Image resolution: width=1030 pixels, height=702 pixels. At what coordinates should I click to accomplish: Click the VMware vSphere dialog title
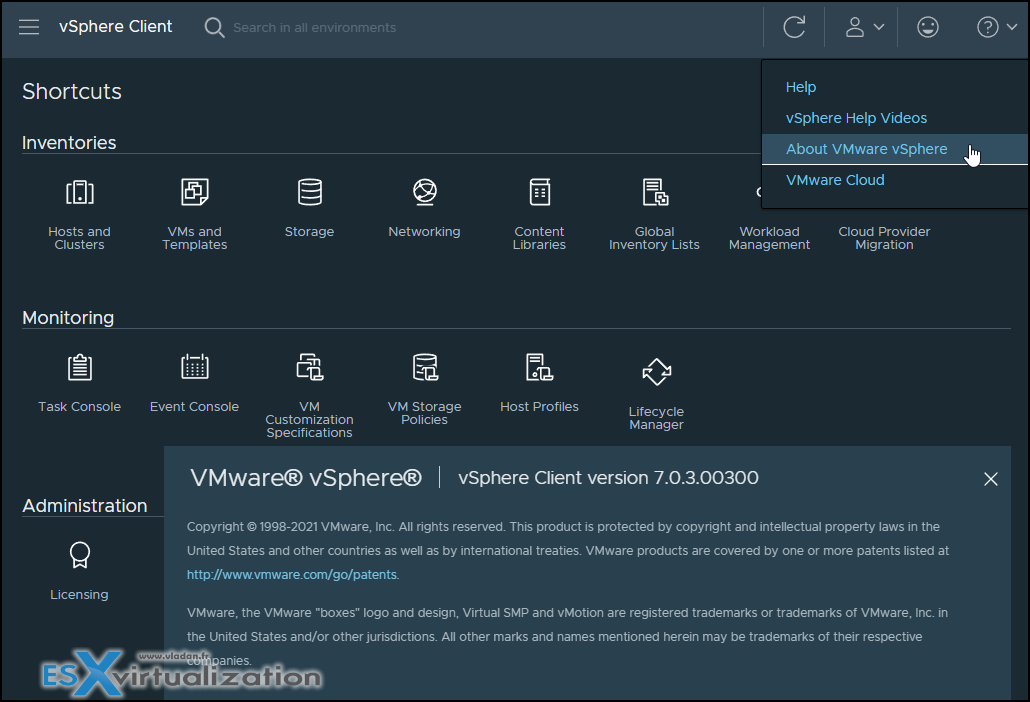click(x=306, y=477)
